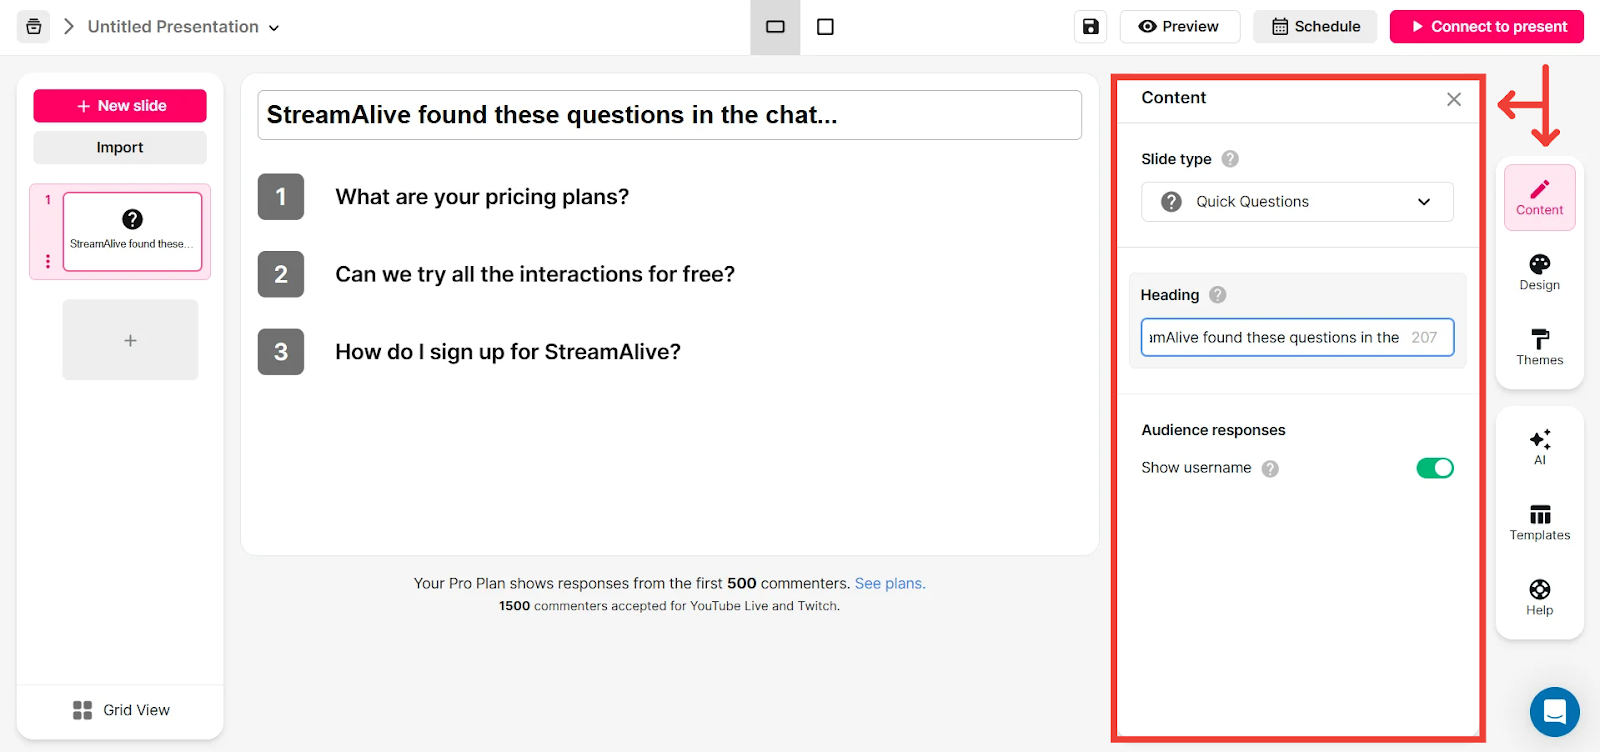Click number badge 3
Image resolution: width=1600 pixels, height=752 pixels.
pyautogui.click(x=281, y=352)
